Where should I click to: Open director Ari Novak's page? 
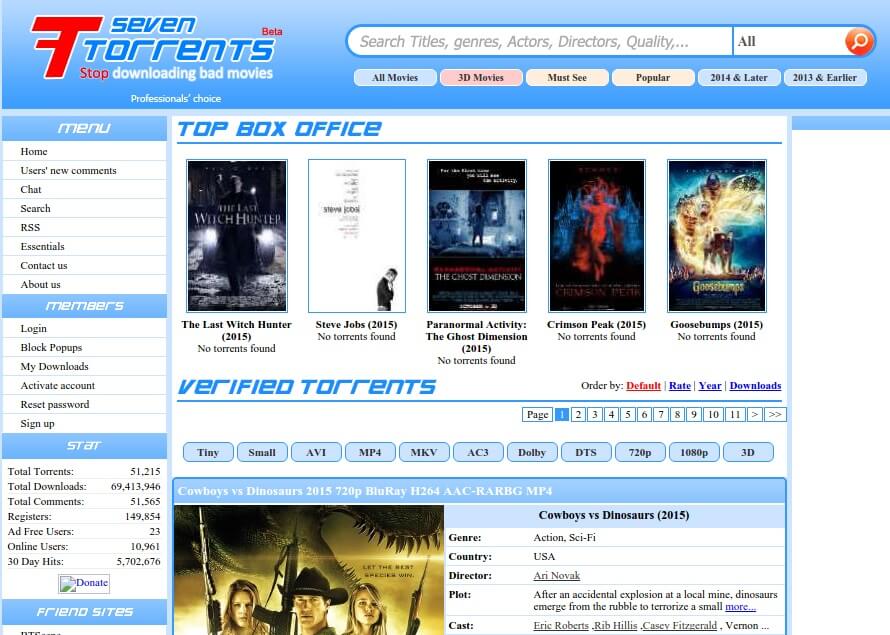556,575
